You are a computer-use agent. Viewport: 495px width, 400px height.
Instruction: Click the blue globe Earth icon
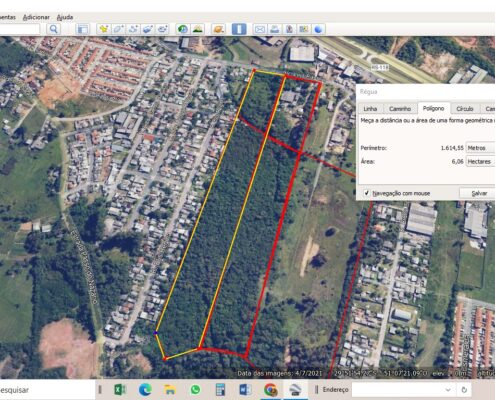pos(318,29)
